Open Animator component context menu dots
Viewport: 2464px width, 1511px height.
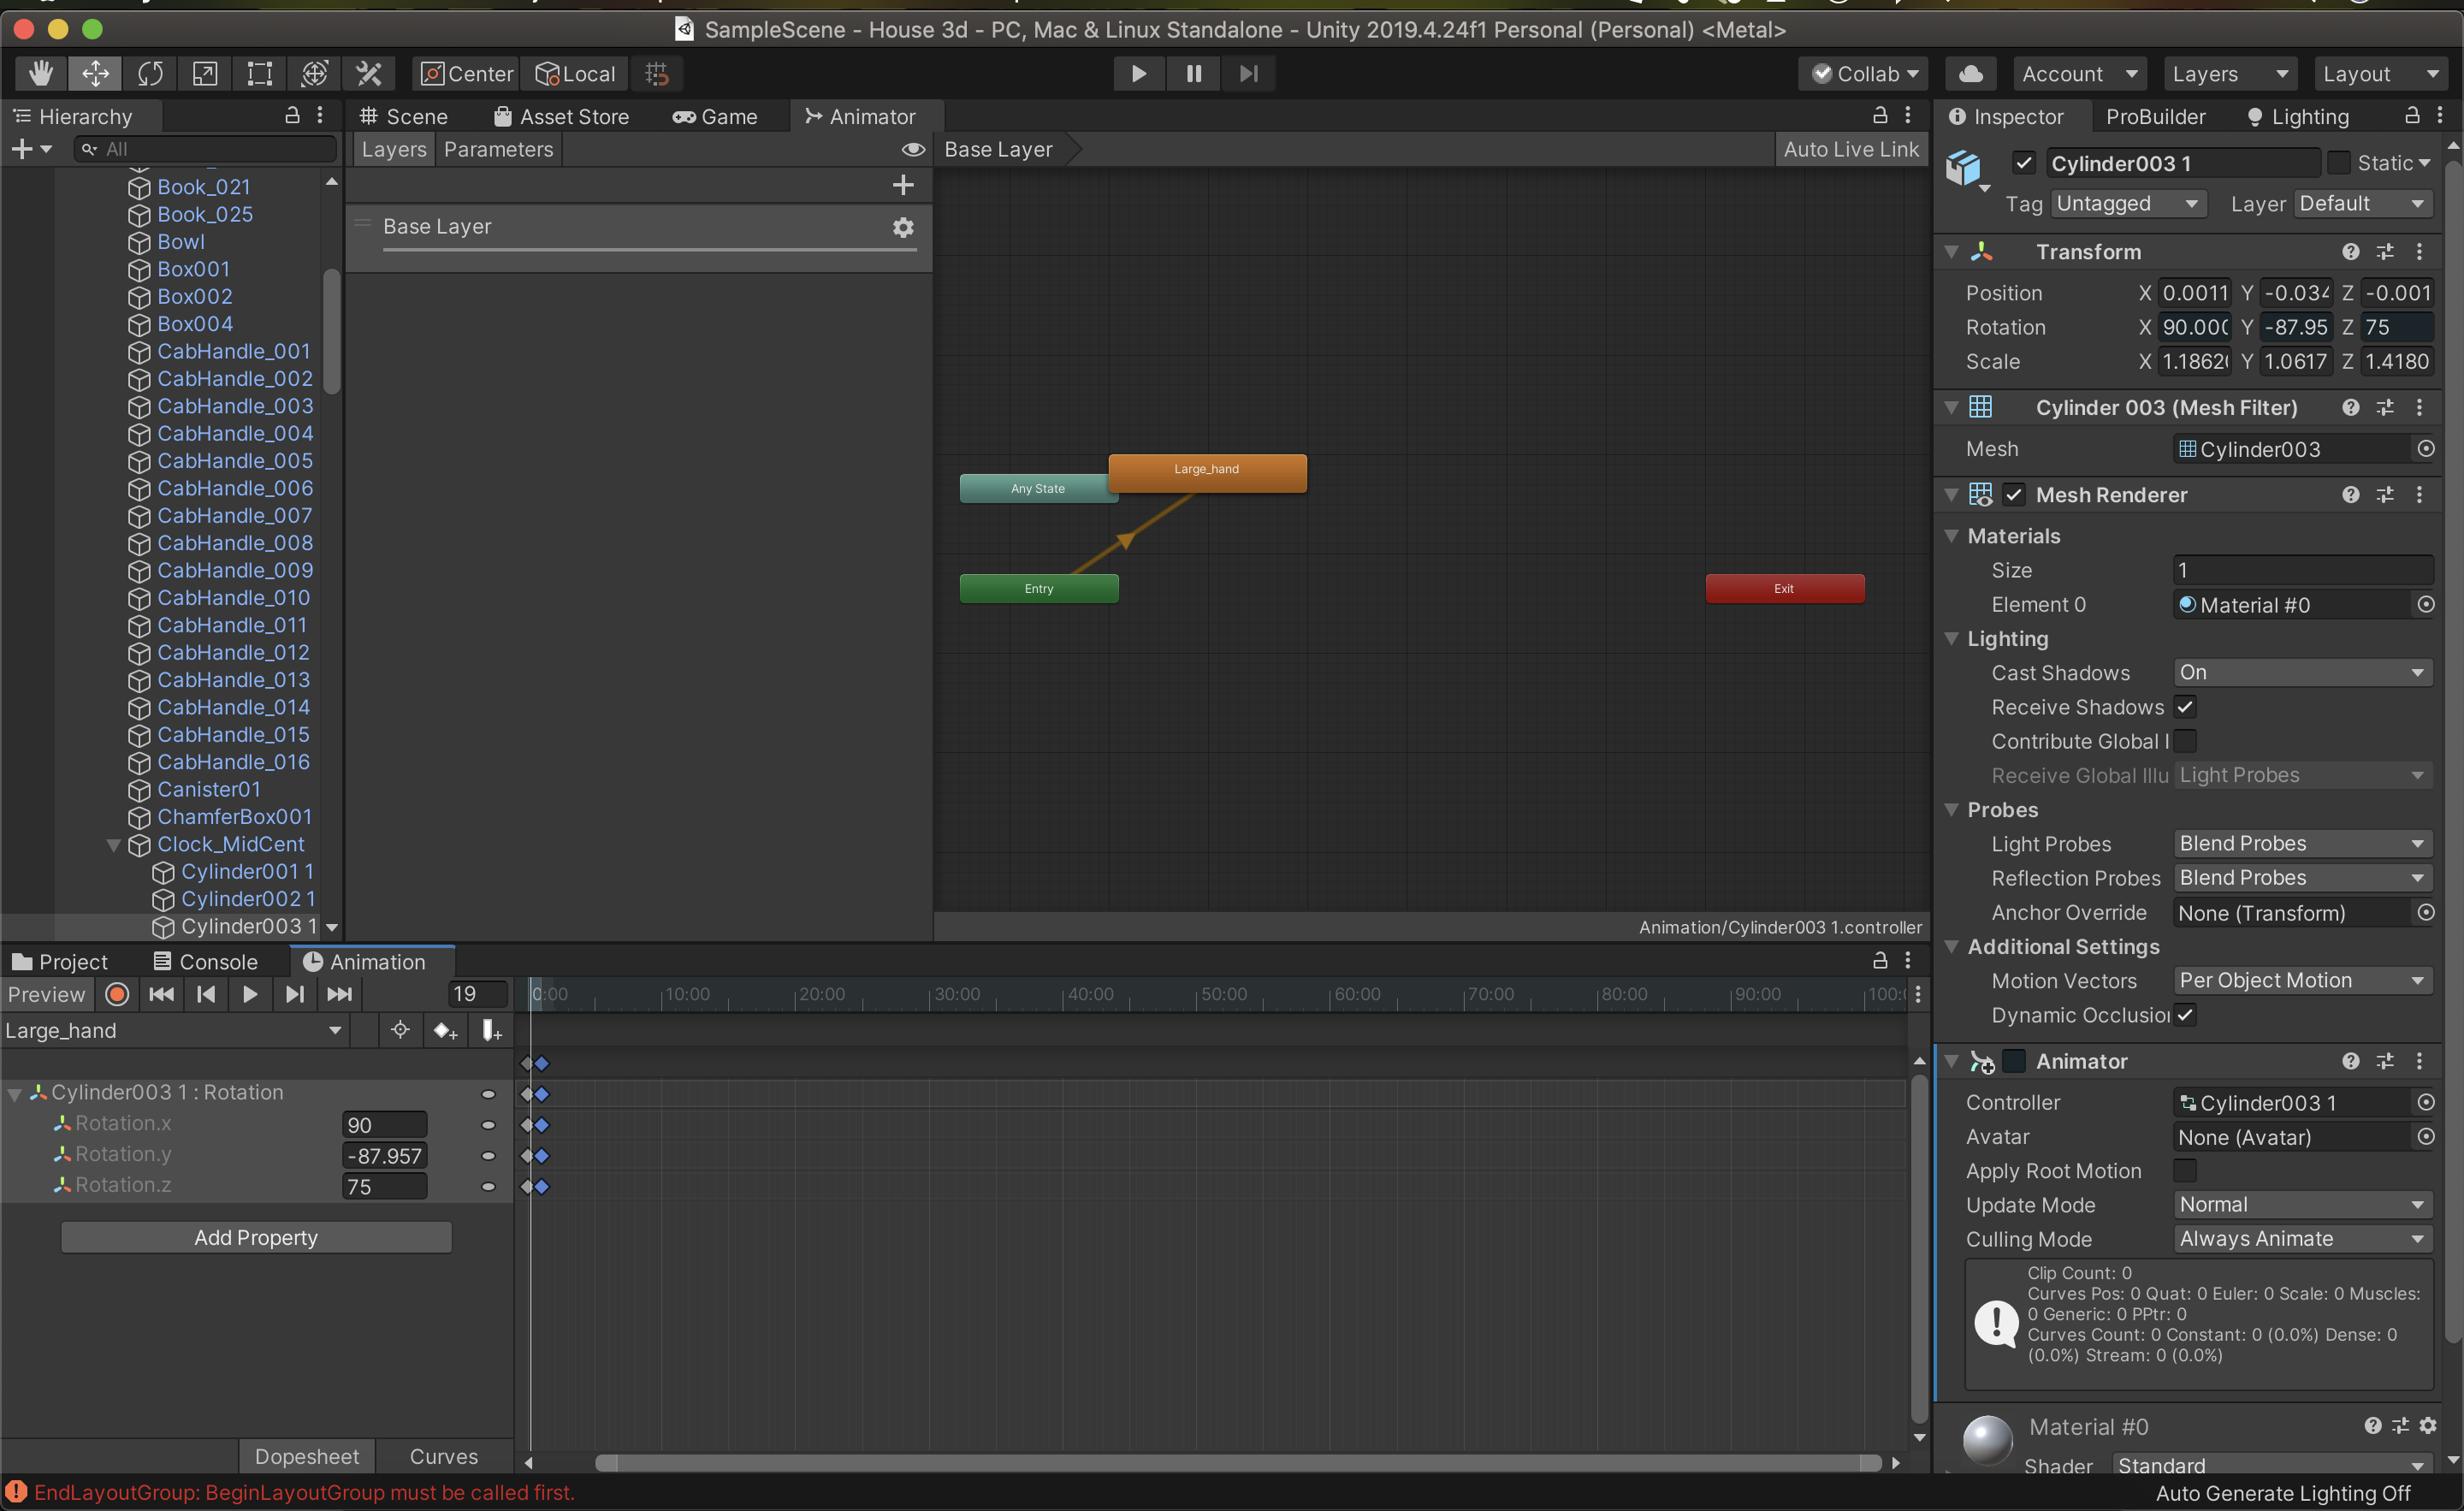coord(2419,1061)
